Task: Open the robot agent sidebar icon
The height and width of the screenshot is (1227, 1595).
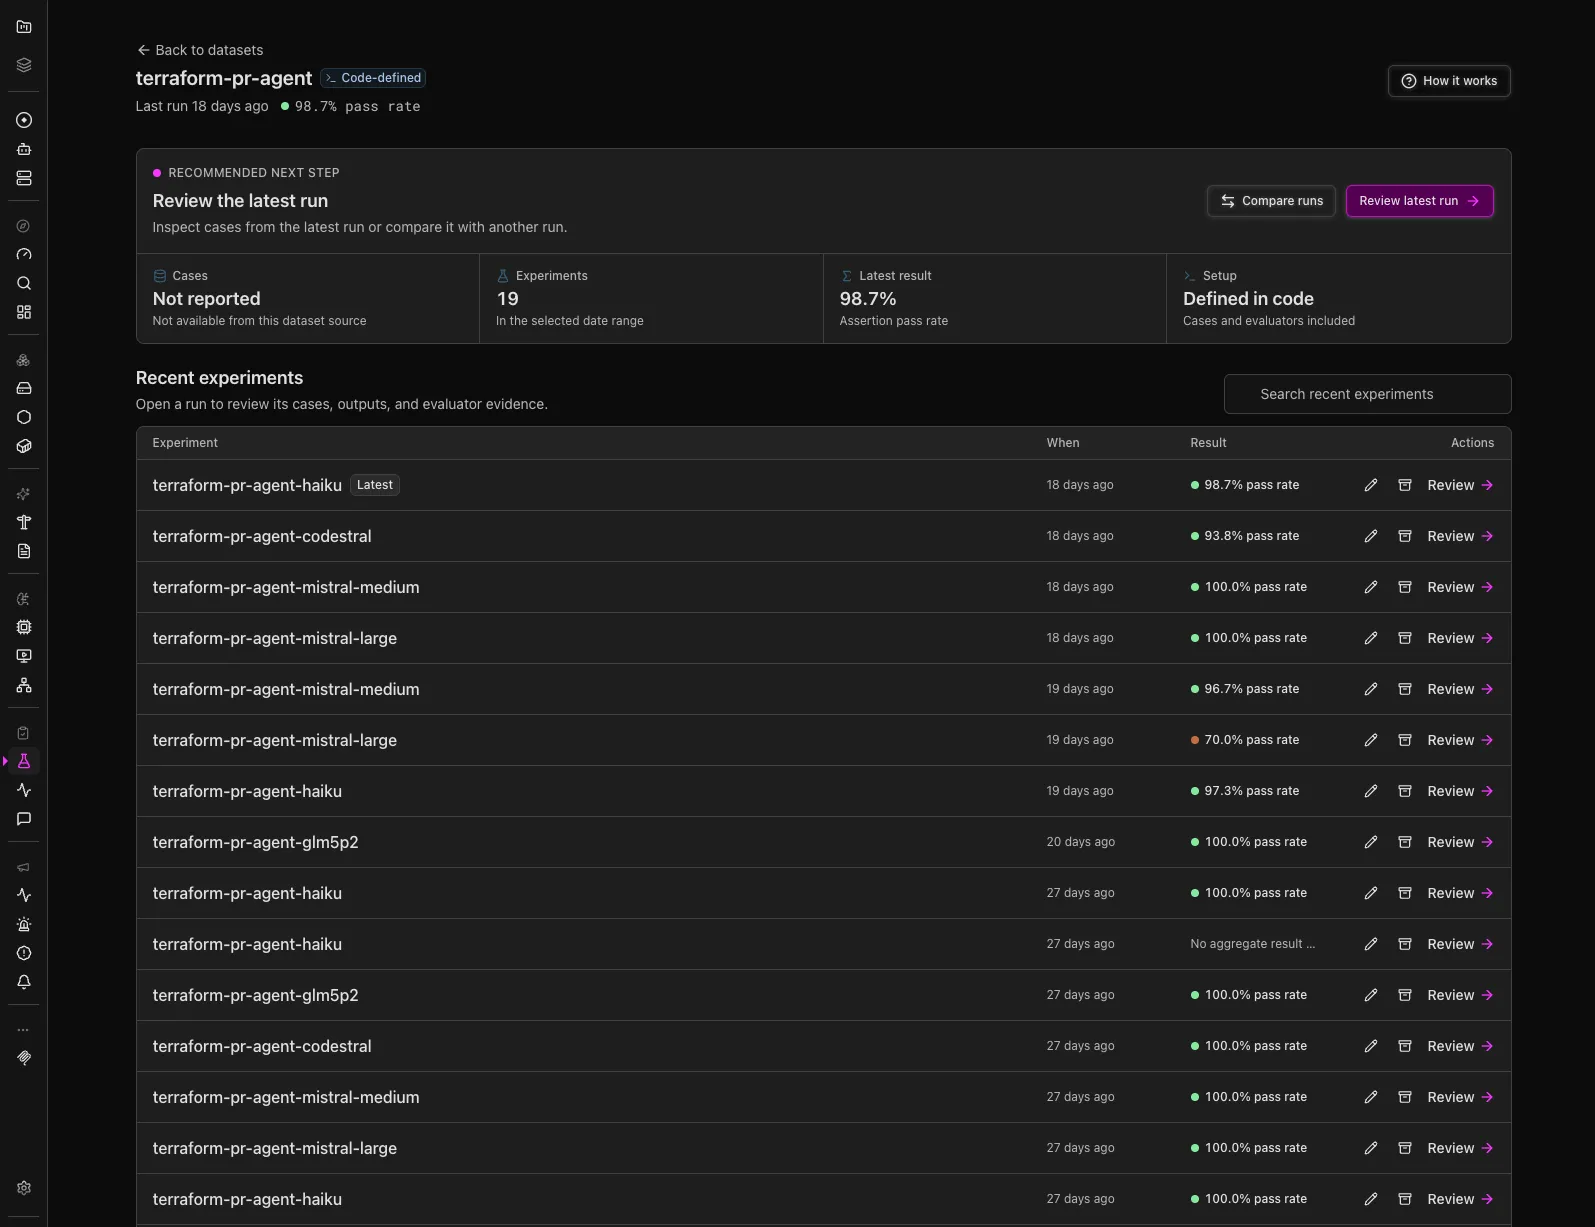Action: coord(24,149)
